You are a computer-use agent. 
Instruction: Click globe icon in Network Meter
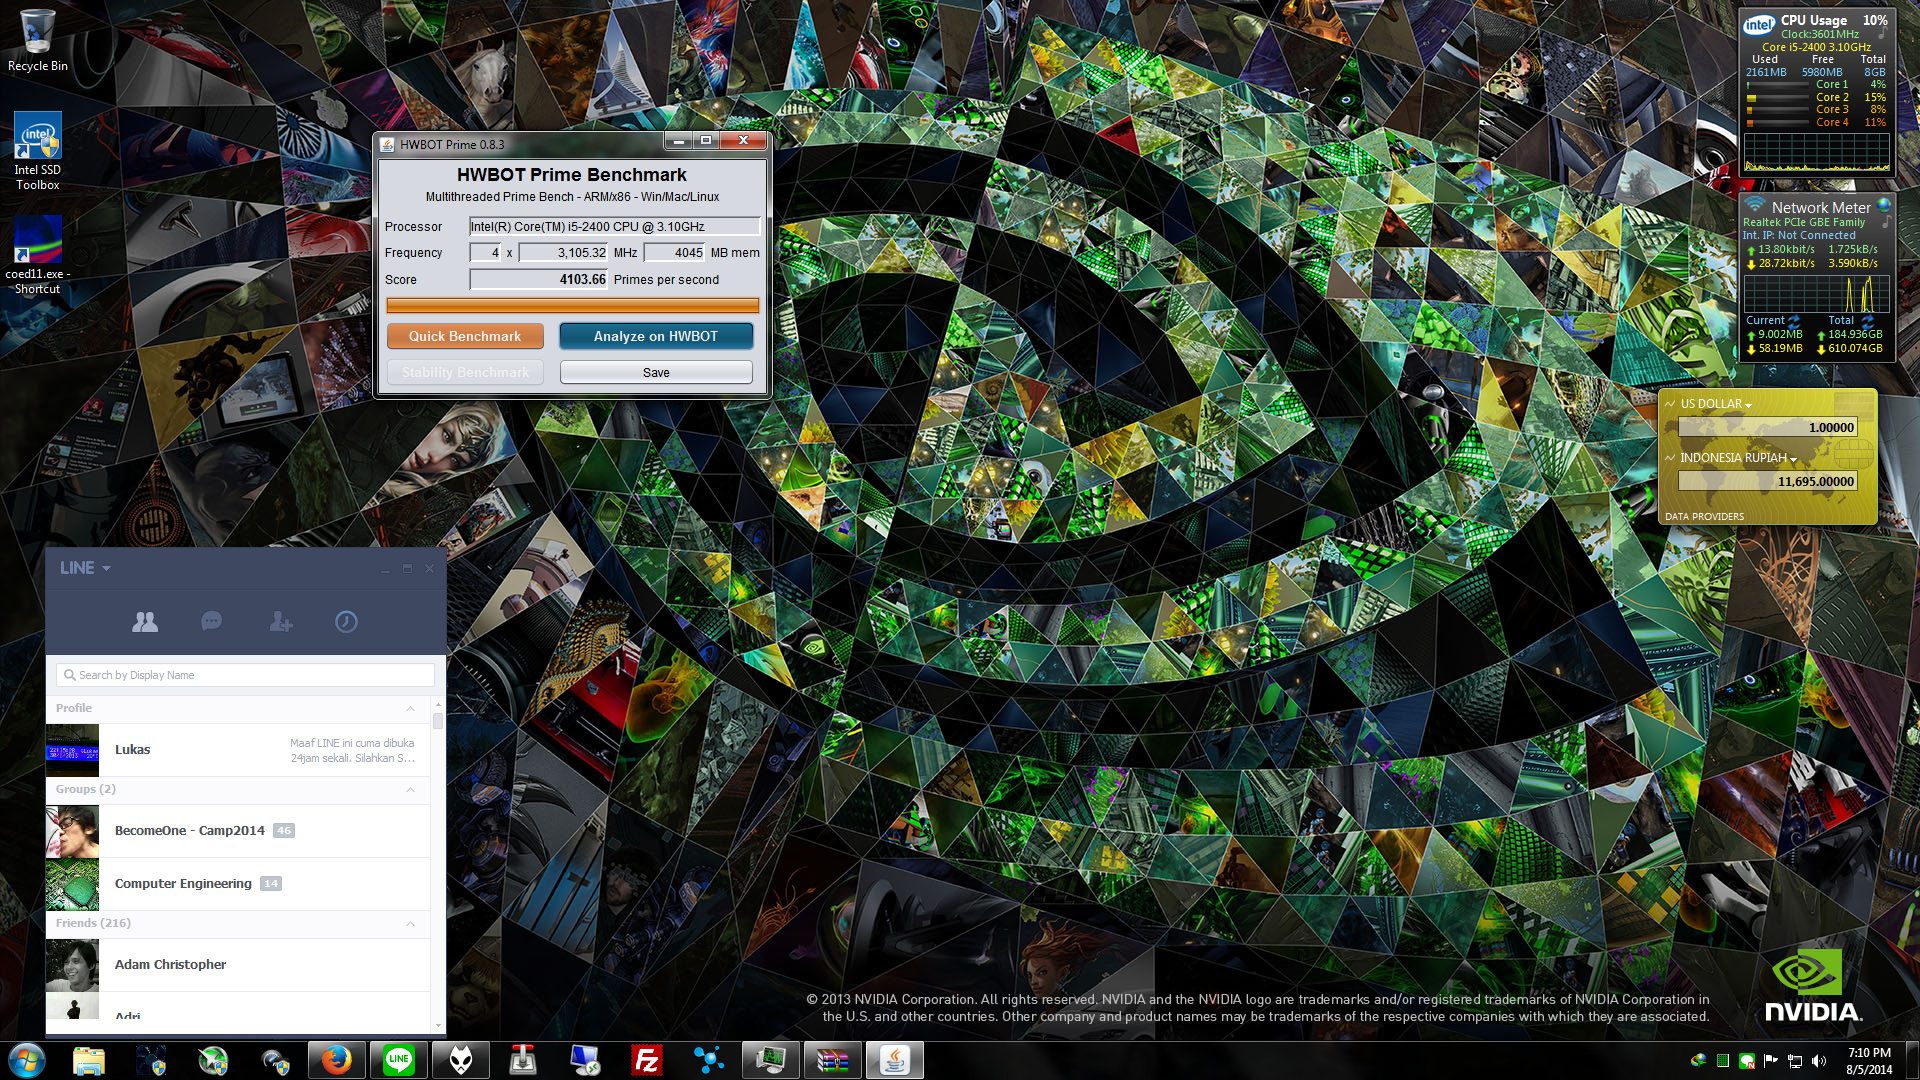point(1884,205)
